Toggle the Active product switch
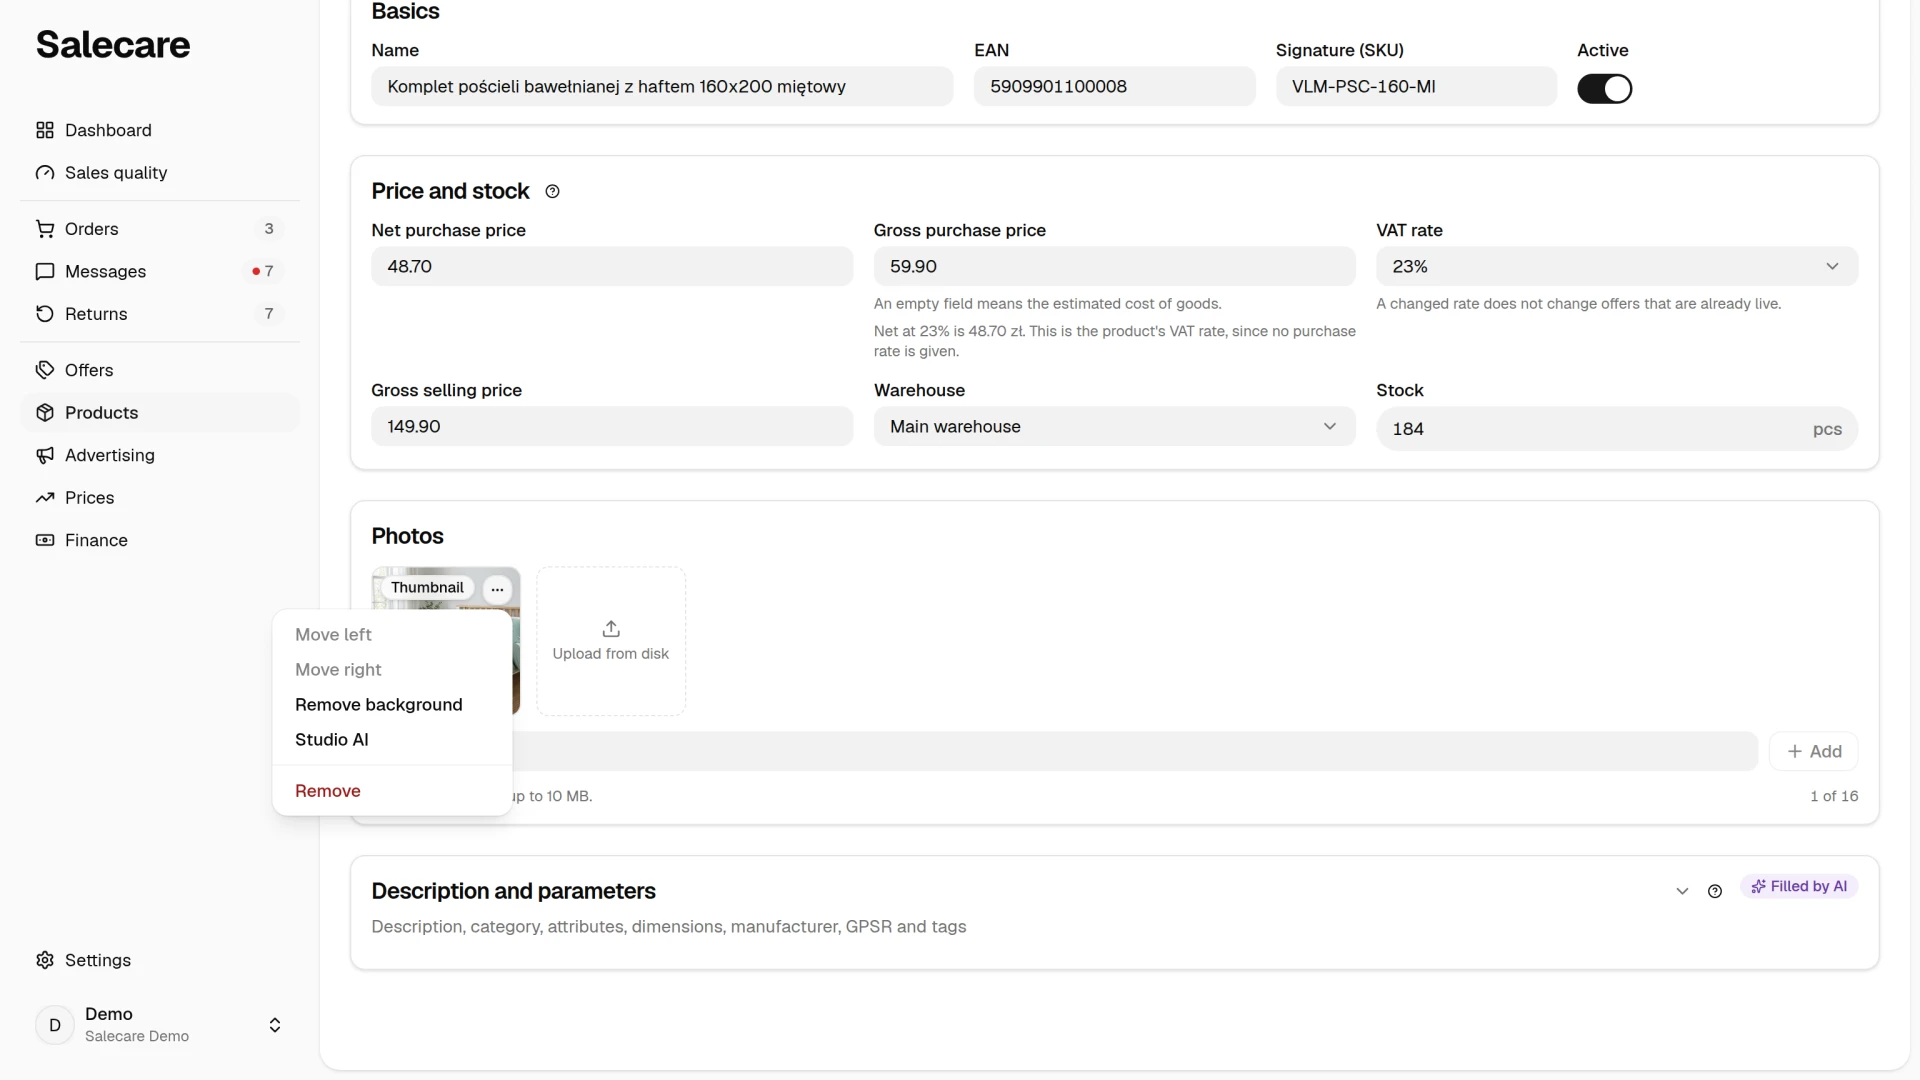Viewport: 1920px width, 1080px height. (x=1604, y=89)
